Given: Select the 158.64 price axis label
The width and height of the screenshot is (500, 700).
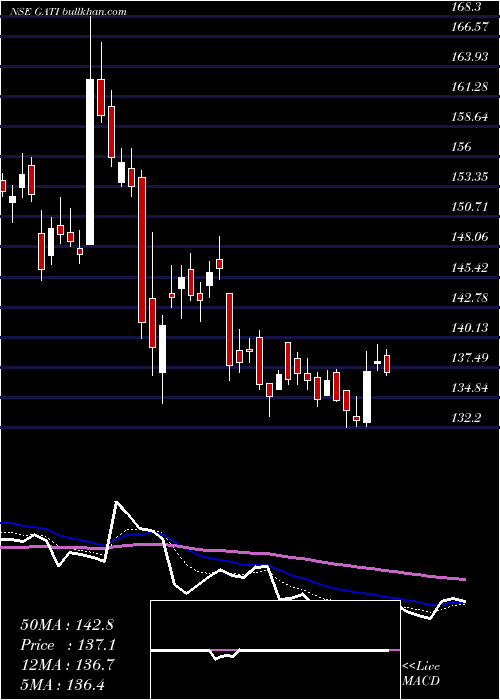Looking at the screenshot, I should pos(472,117).
